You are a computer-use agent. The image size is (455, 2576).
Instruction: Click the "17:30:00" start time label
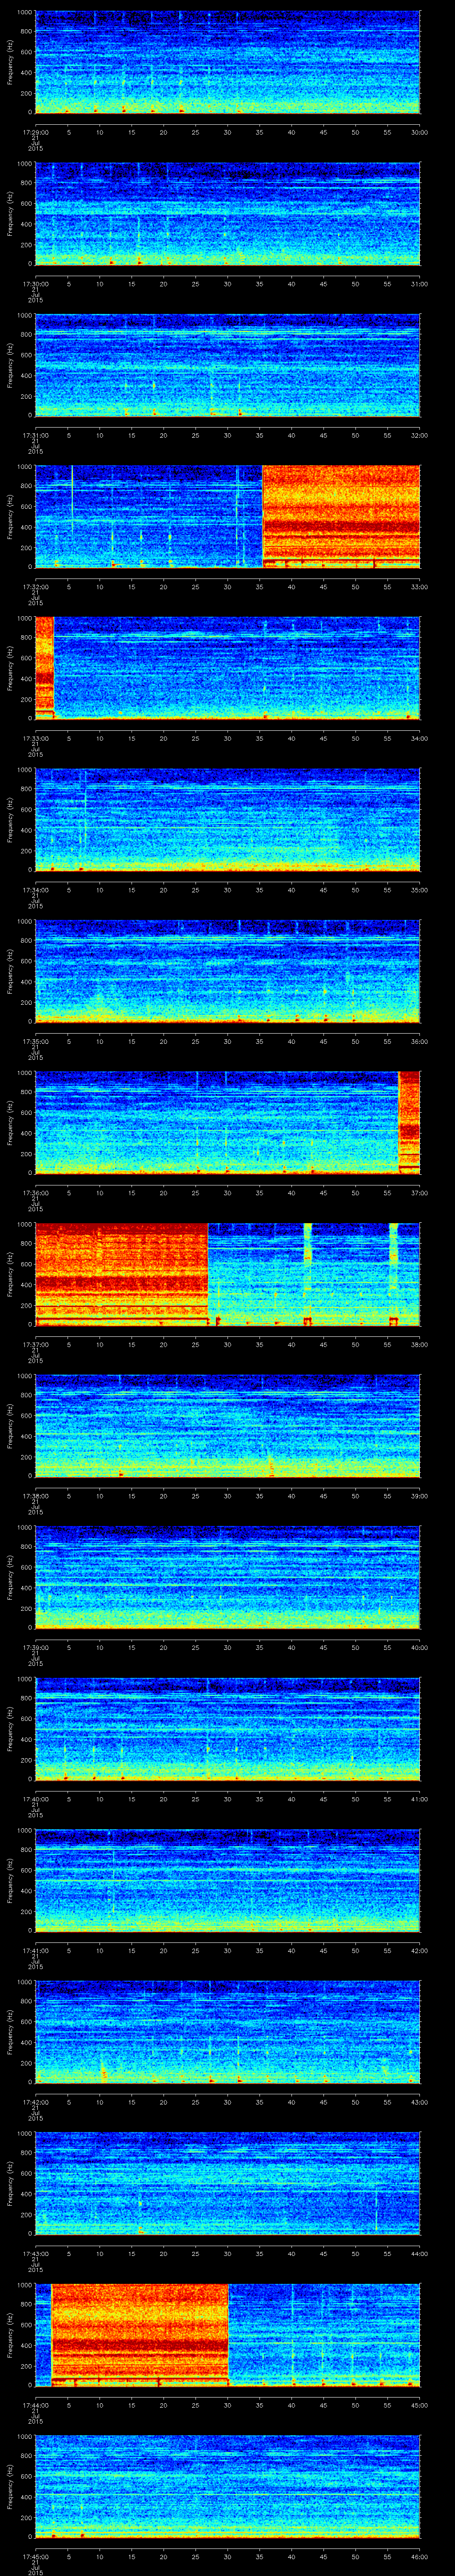click(35, 284)
